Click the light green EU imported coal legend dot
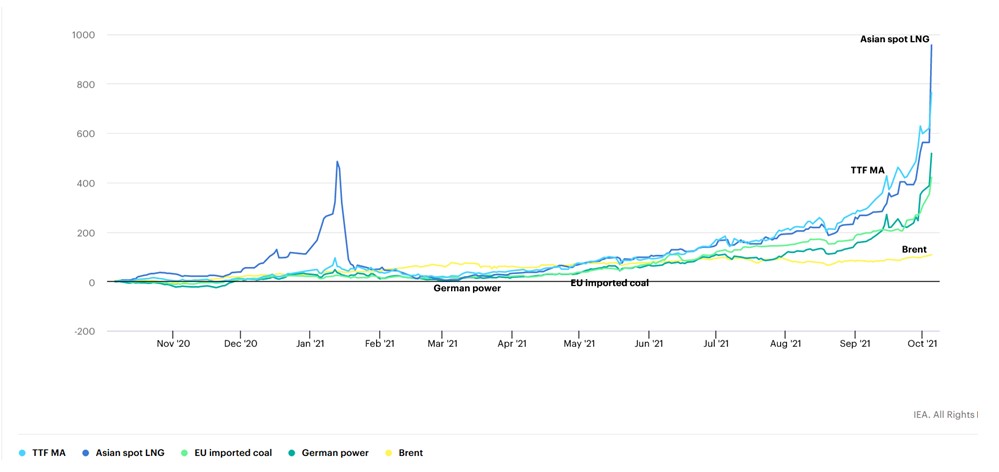This screenshot has height=472, width=999. pyautogui.click(x=187, y=453)
